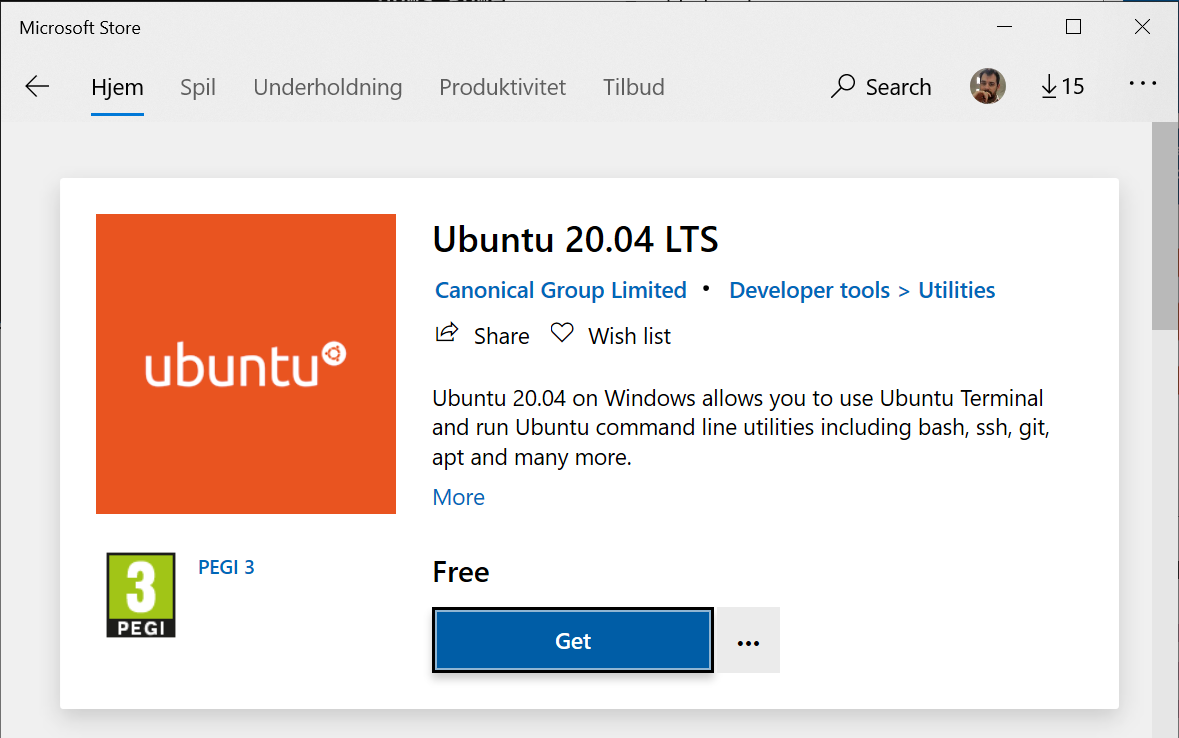Open the Hjem tab
1179x738 pixels.
tap(117, 87)
